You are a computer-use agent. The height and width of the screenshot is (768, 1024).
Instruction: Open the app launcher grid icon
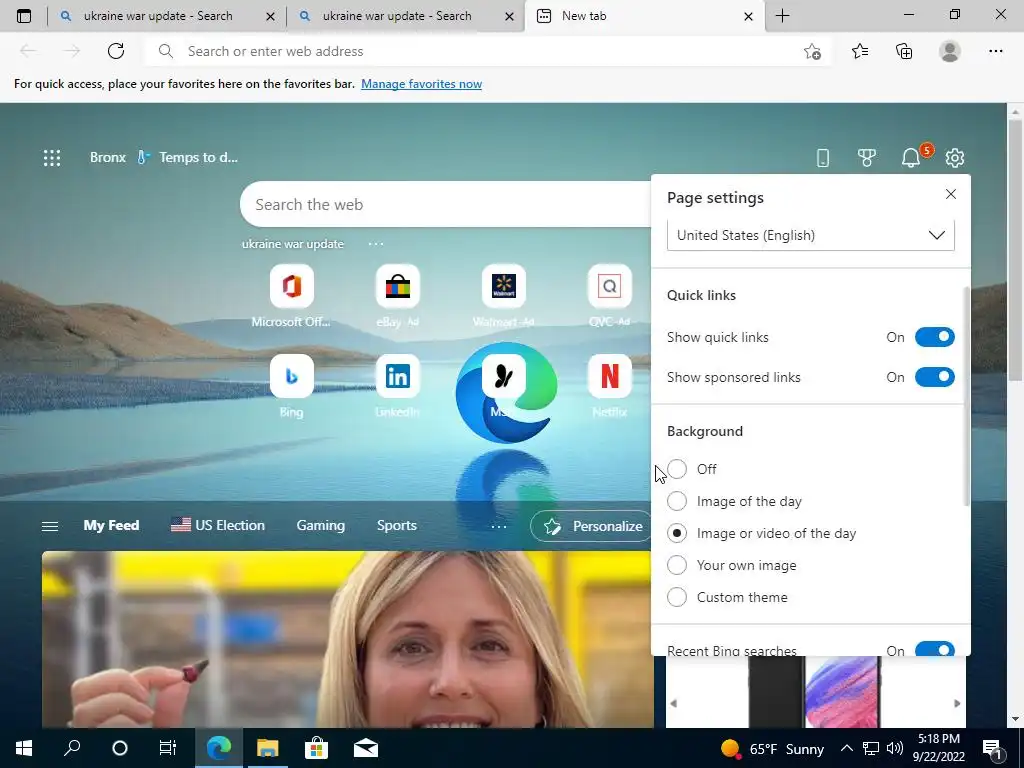point(52,157)
